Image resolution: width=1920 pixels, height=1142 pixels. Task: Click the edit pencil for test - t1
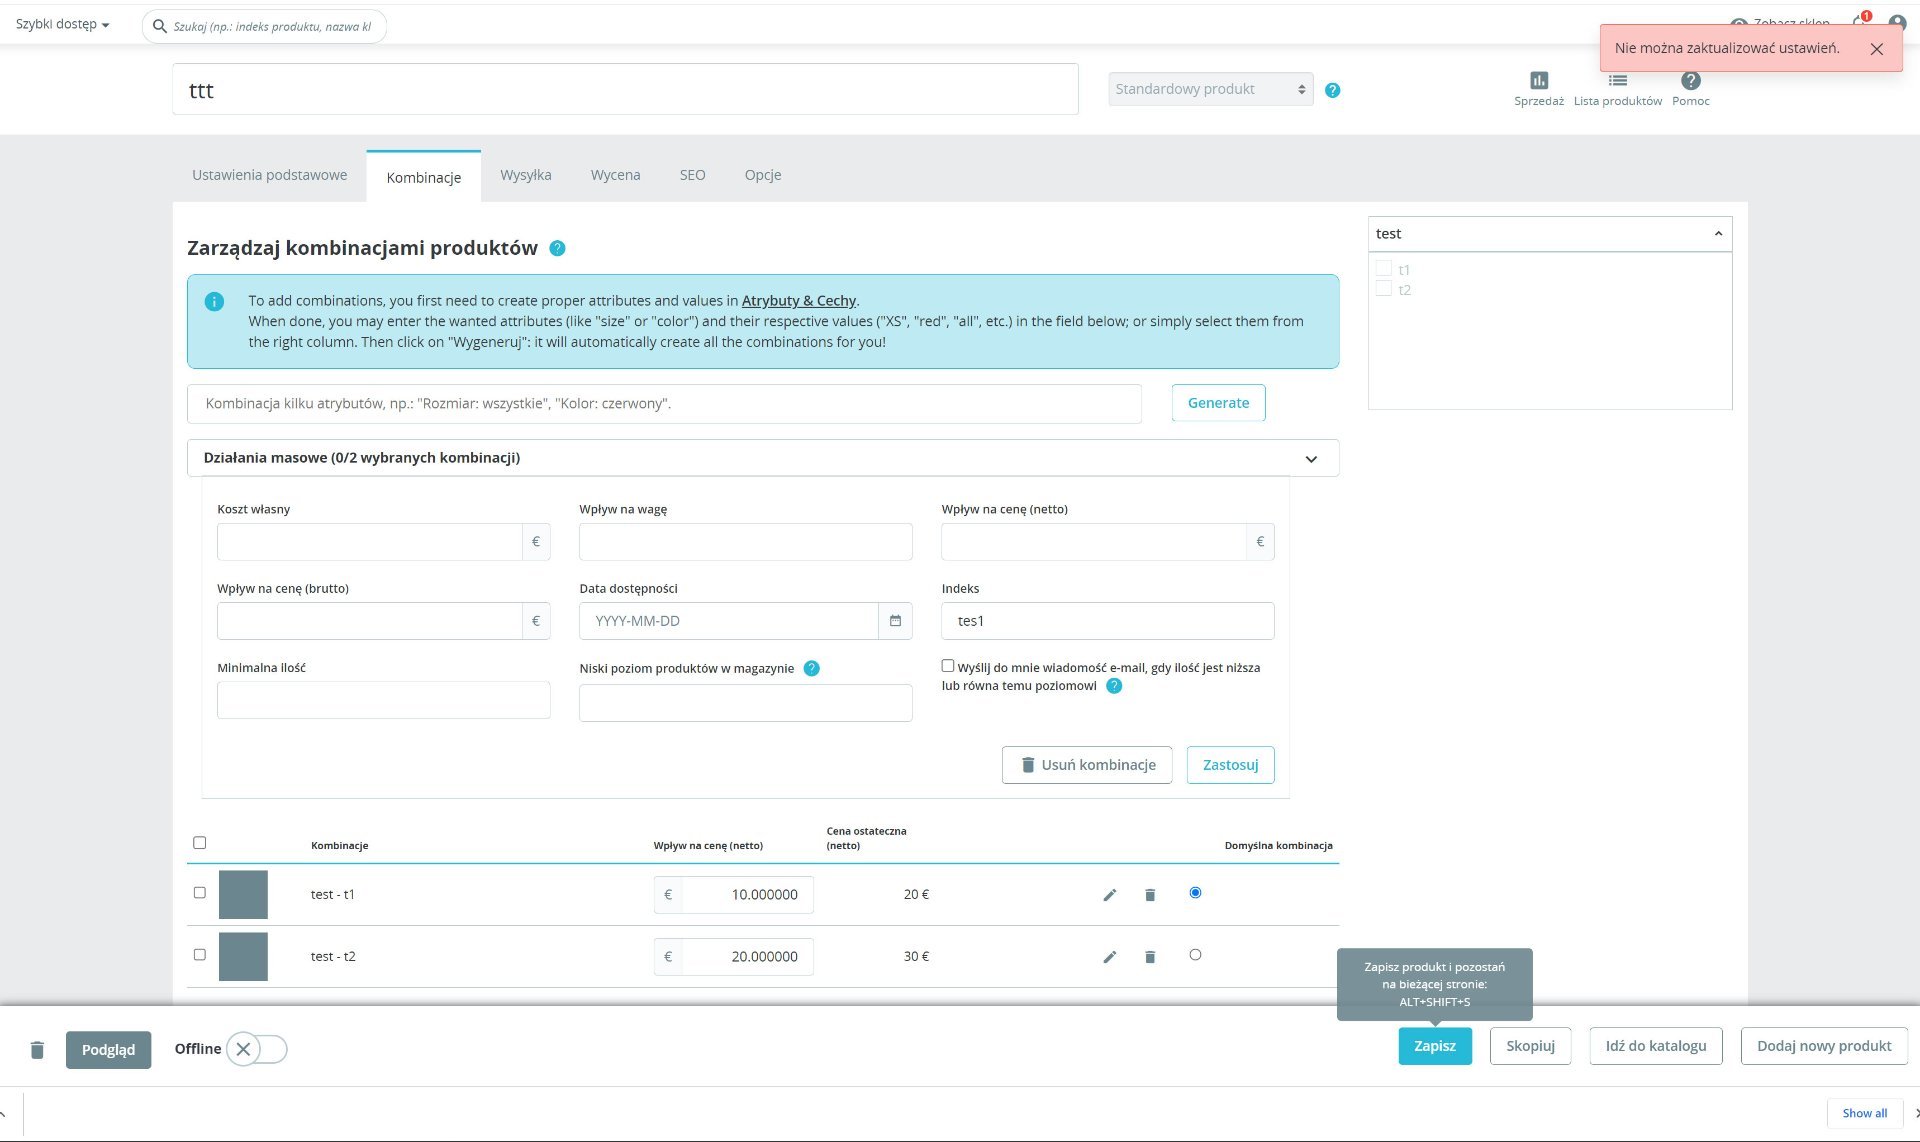(x=1109, y=895)
